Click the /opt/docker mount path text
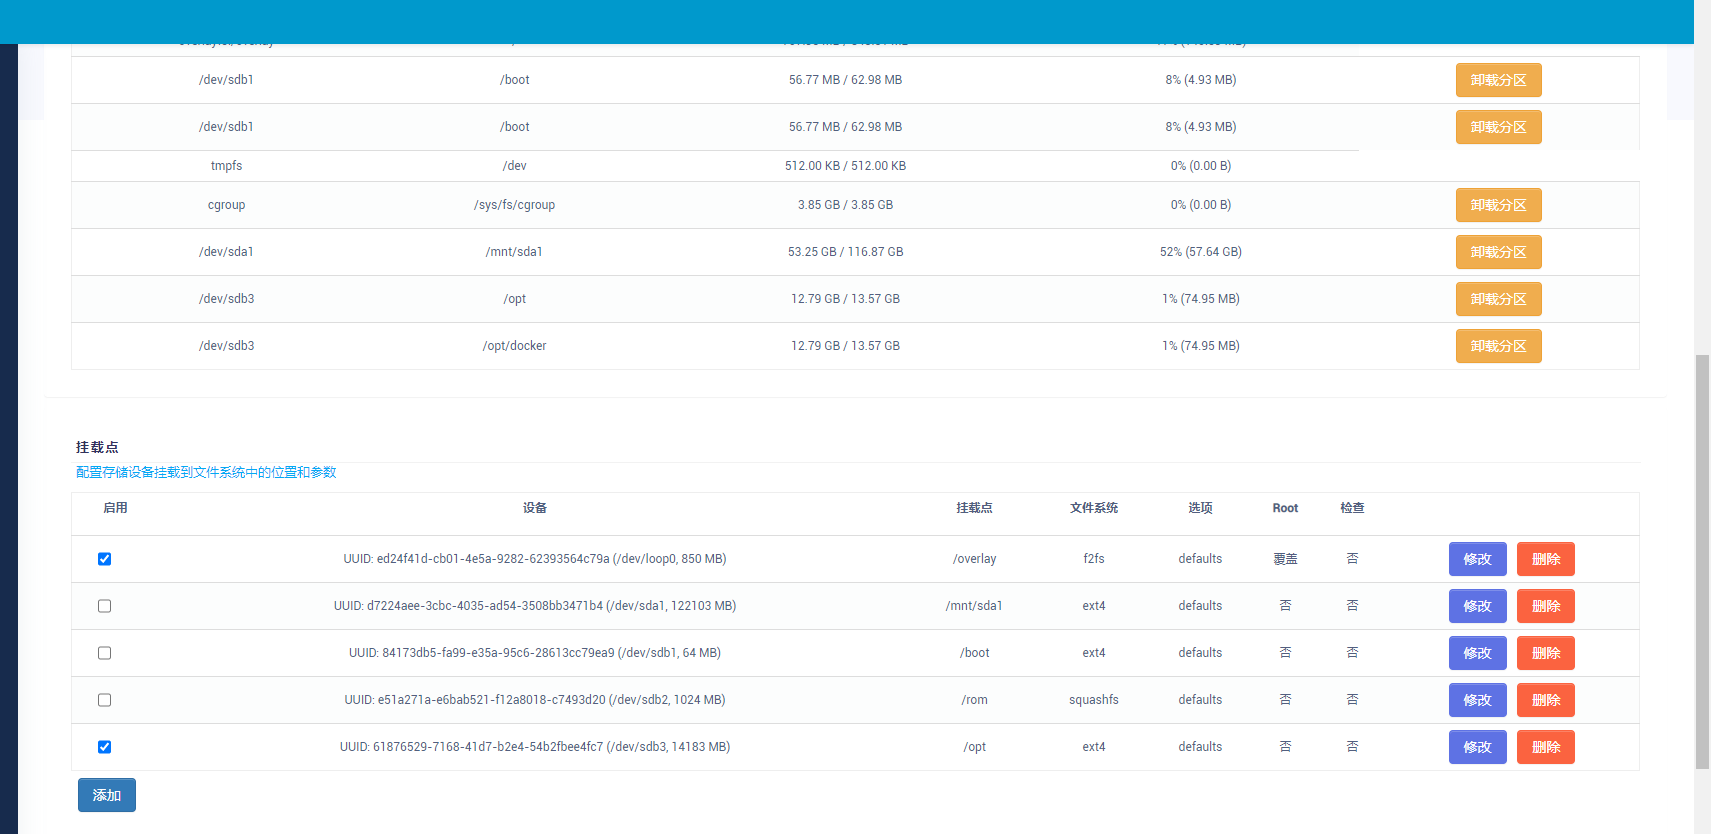 tap(514, 346)
